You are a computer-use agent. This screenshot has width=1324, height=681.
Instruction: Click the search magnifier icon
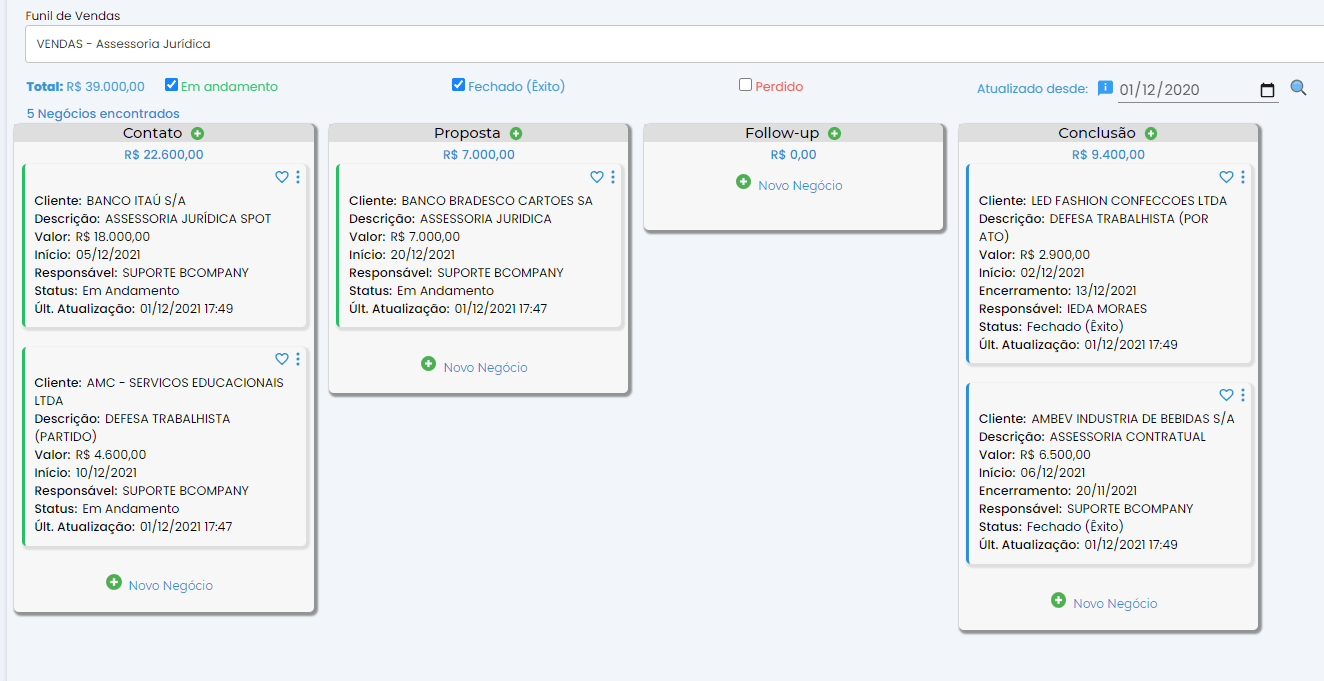coord(1298,88)
